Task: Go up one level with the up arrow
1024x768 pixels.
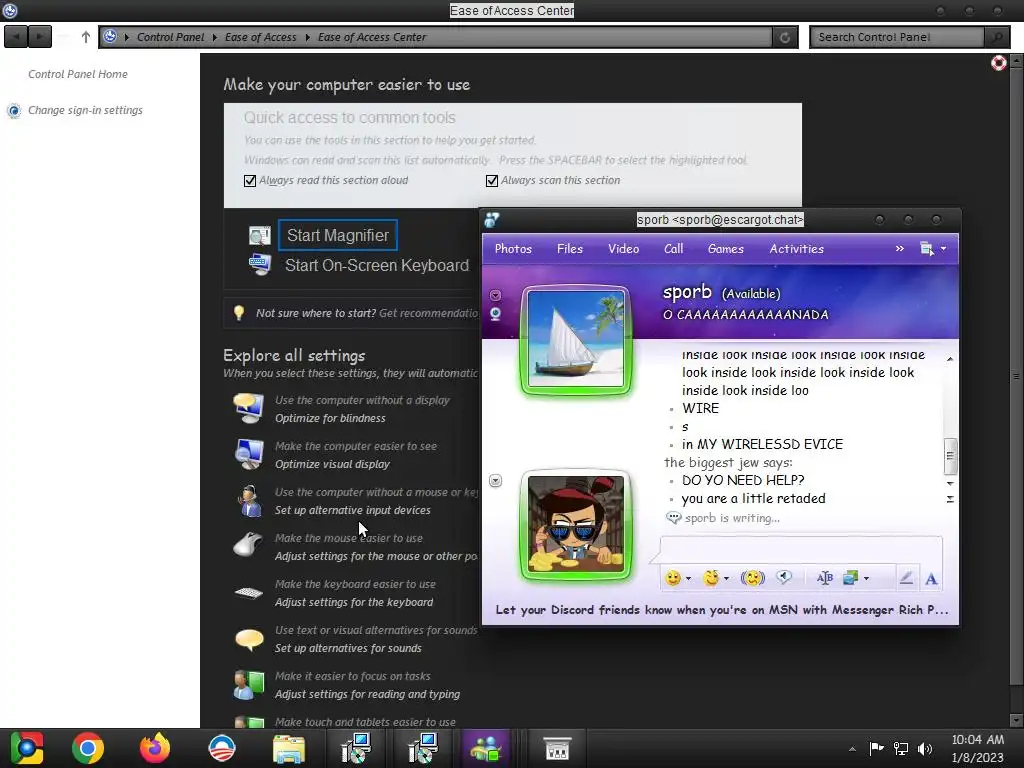Action: point(86,37)
